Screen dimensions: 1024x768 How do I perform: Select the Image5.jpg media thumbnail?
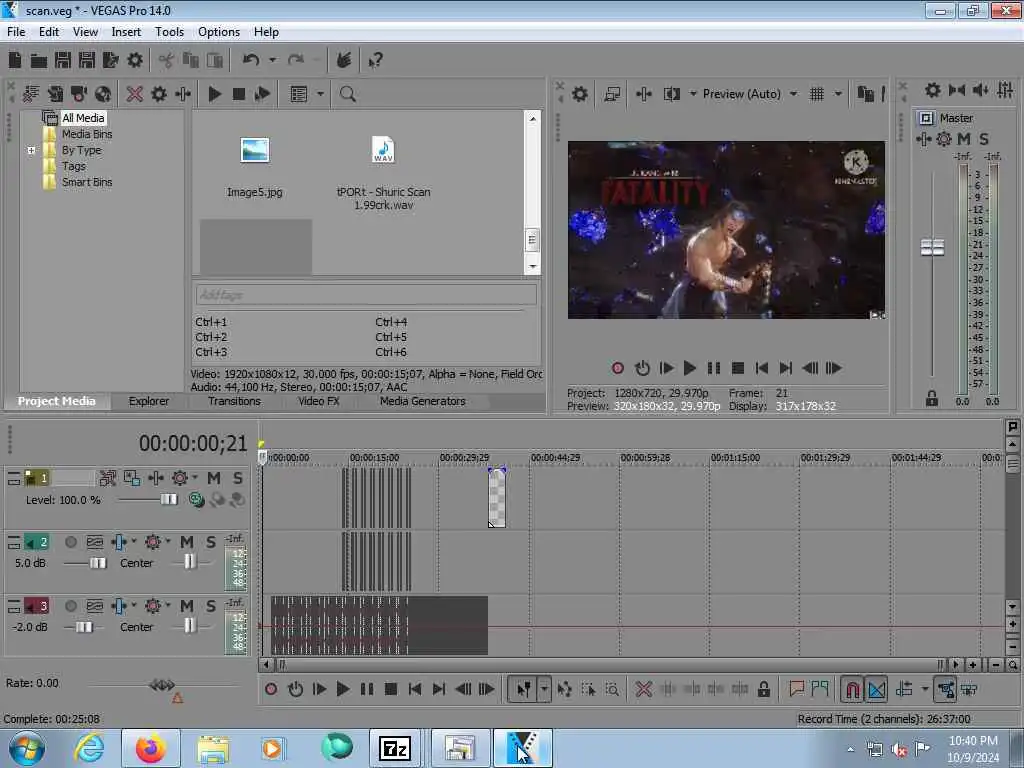click(255, 150)
